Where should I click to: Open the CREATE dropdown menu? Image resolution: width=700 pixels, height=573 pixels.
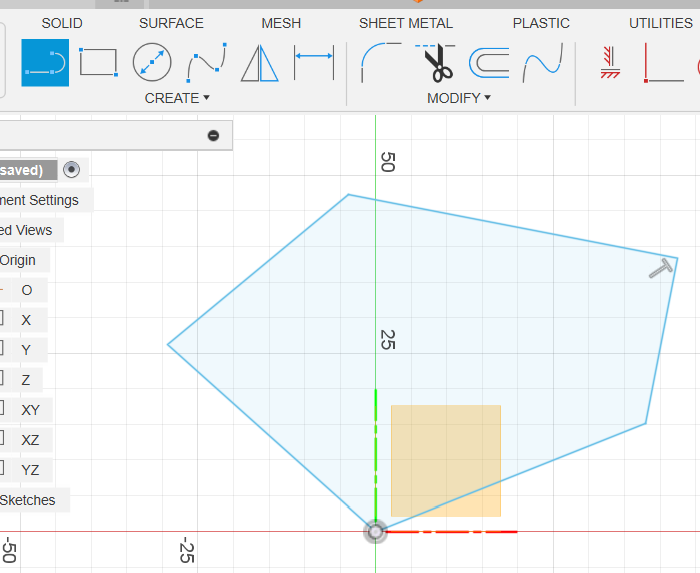177,98
